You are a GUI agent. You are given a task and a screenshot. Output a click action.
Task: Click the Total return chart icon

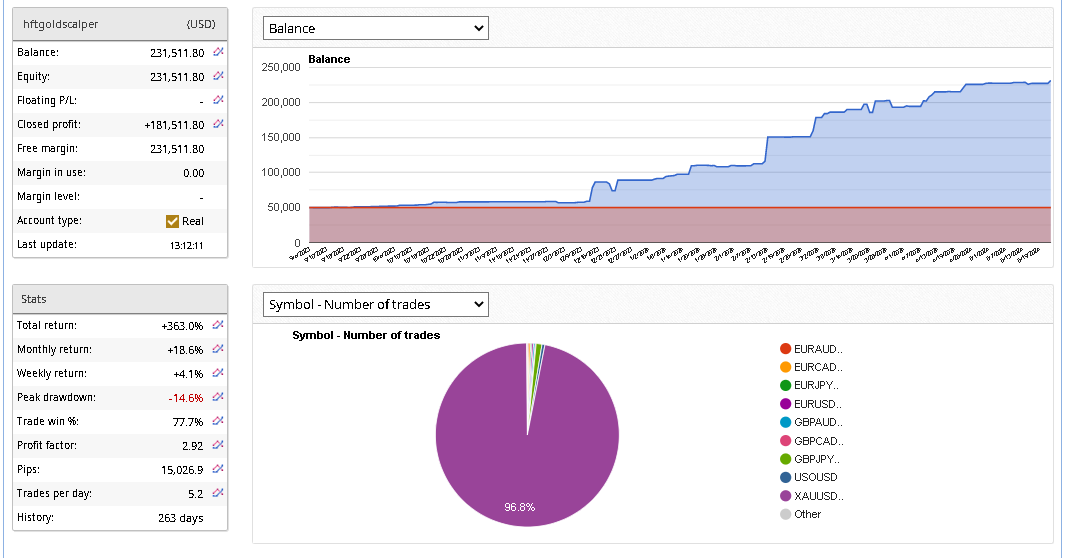[x=218, y=325]
